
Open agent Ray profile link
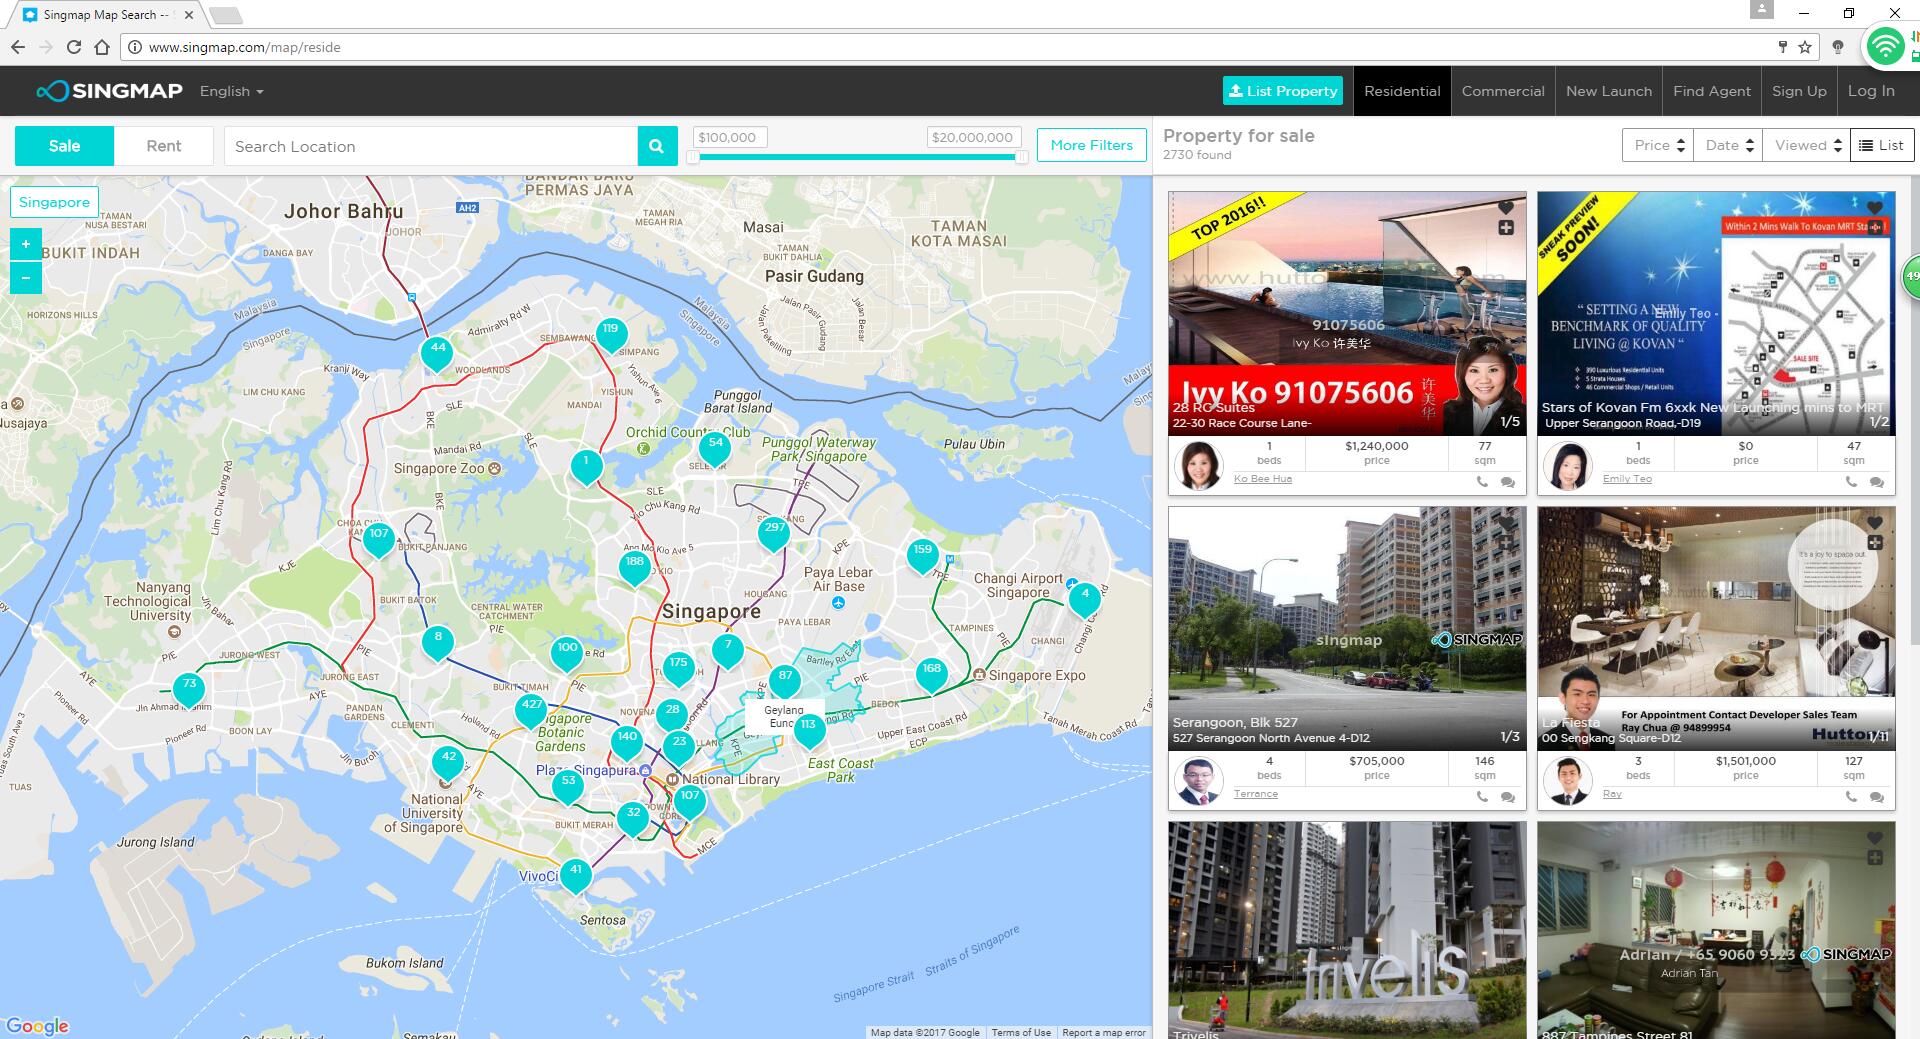pos(1612,794)
